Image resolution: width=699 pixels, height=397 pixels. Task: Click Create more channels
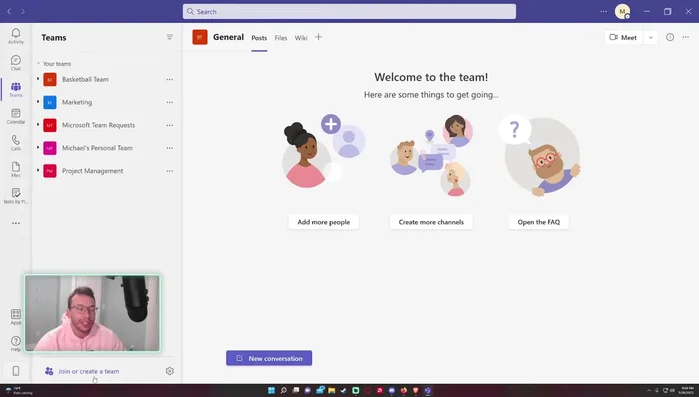pyautogui.click(x=431, y=222)
